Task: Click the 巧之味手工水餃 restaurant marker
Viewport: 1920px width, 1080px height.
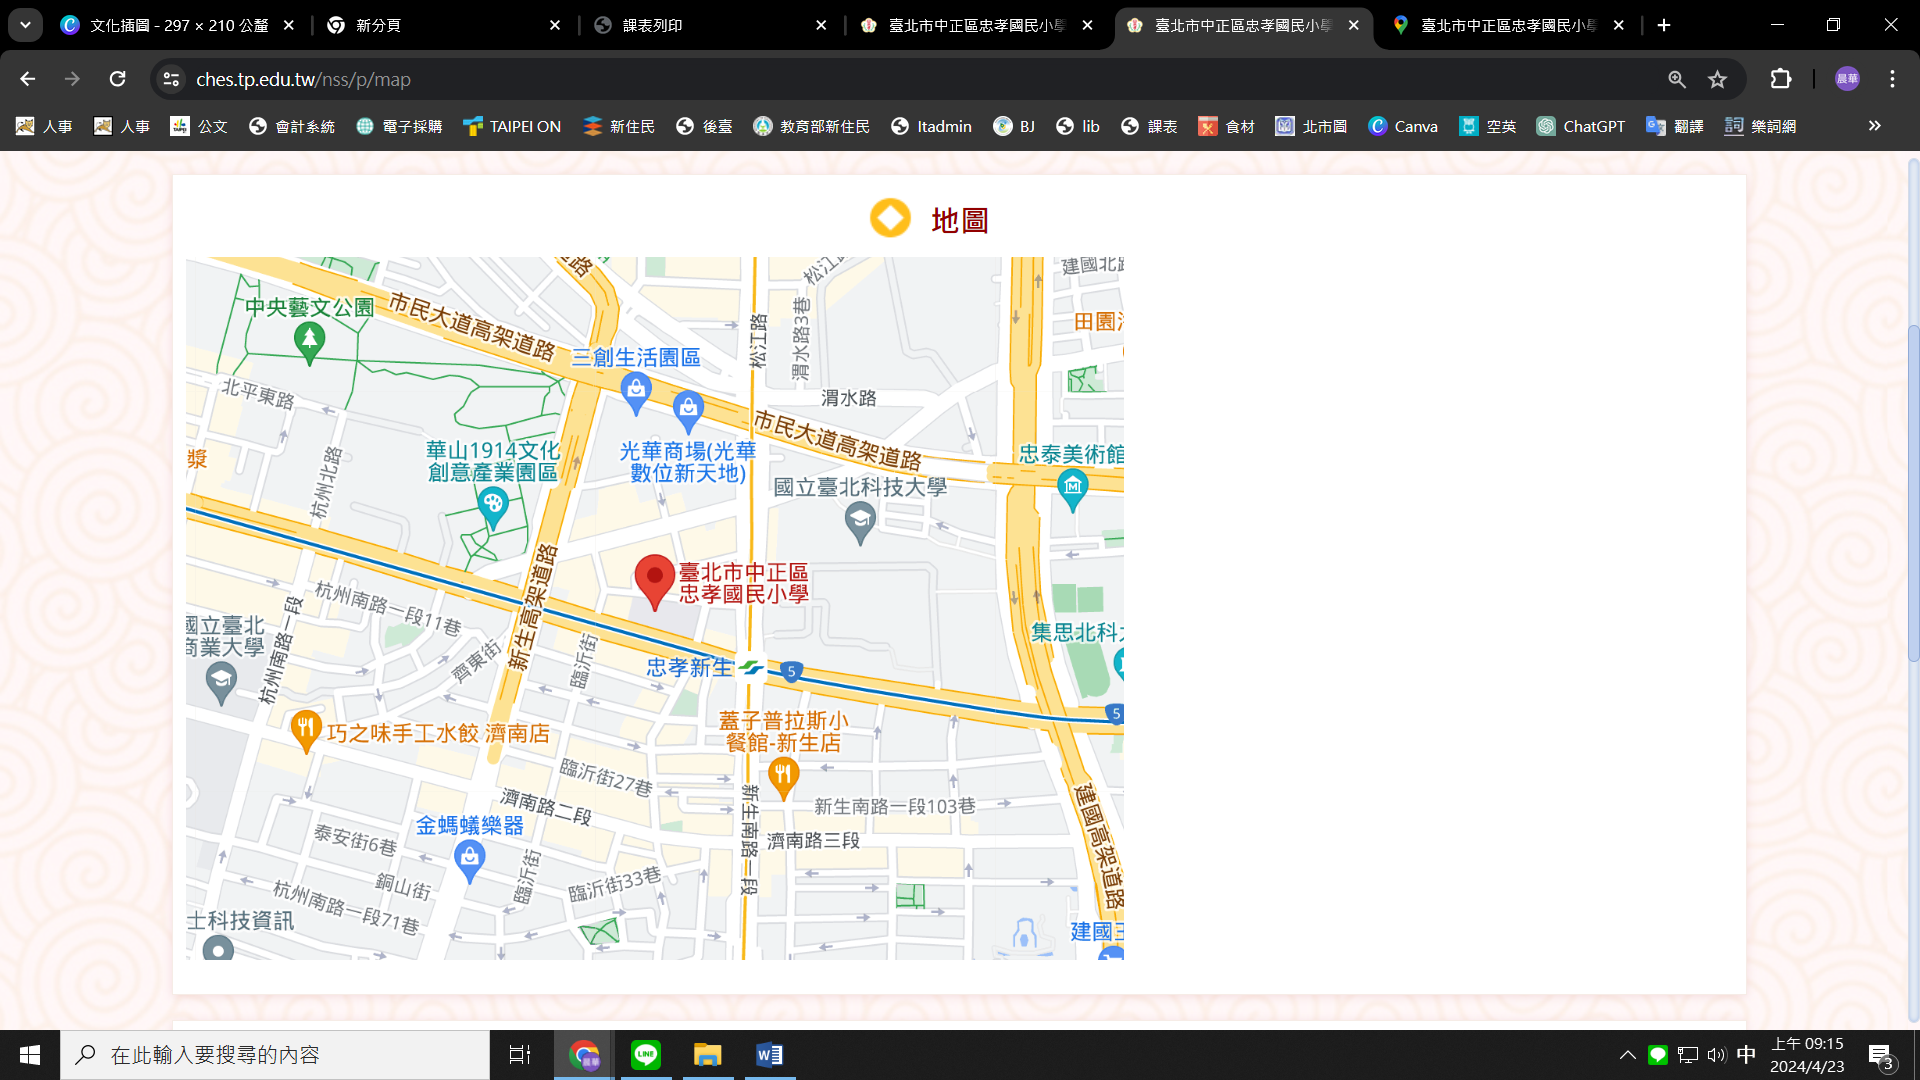Action: click(x=305, y=730)
